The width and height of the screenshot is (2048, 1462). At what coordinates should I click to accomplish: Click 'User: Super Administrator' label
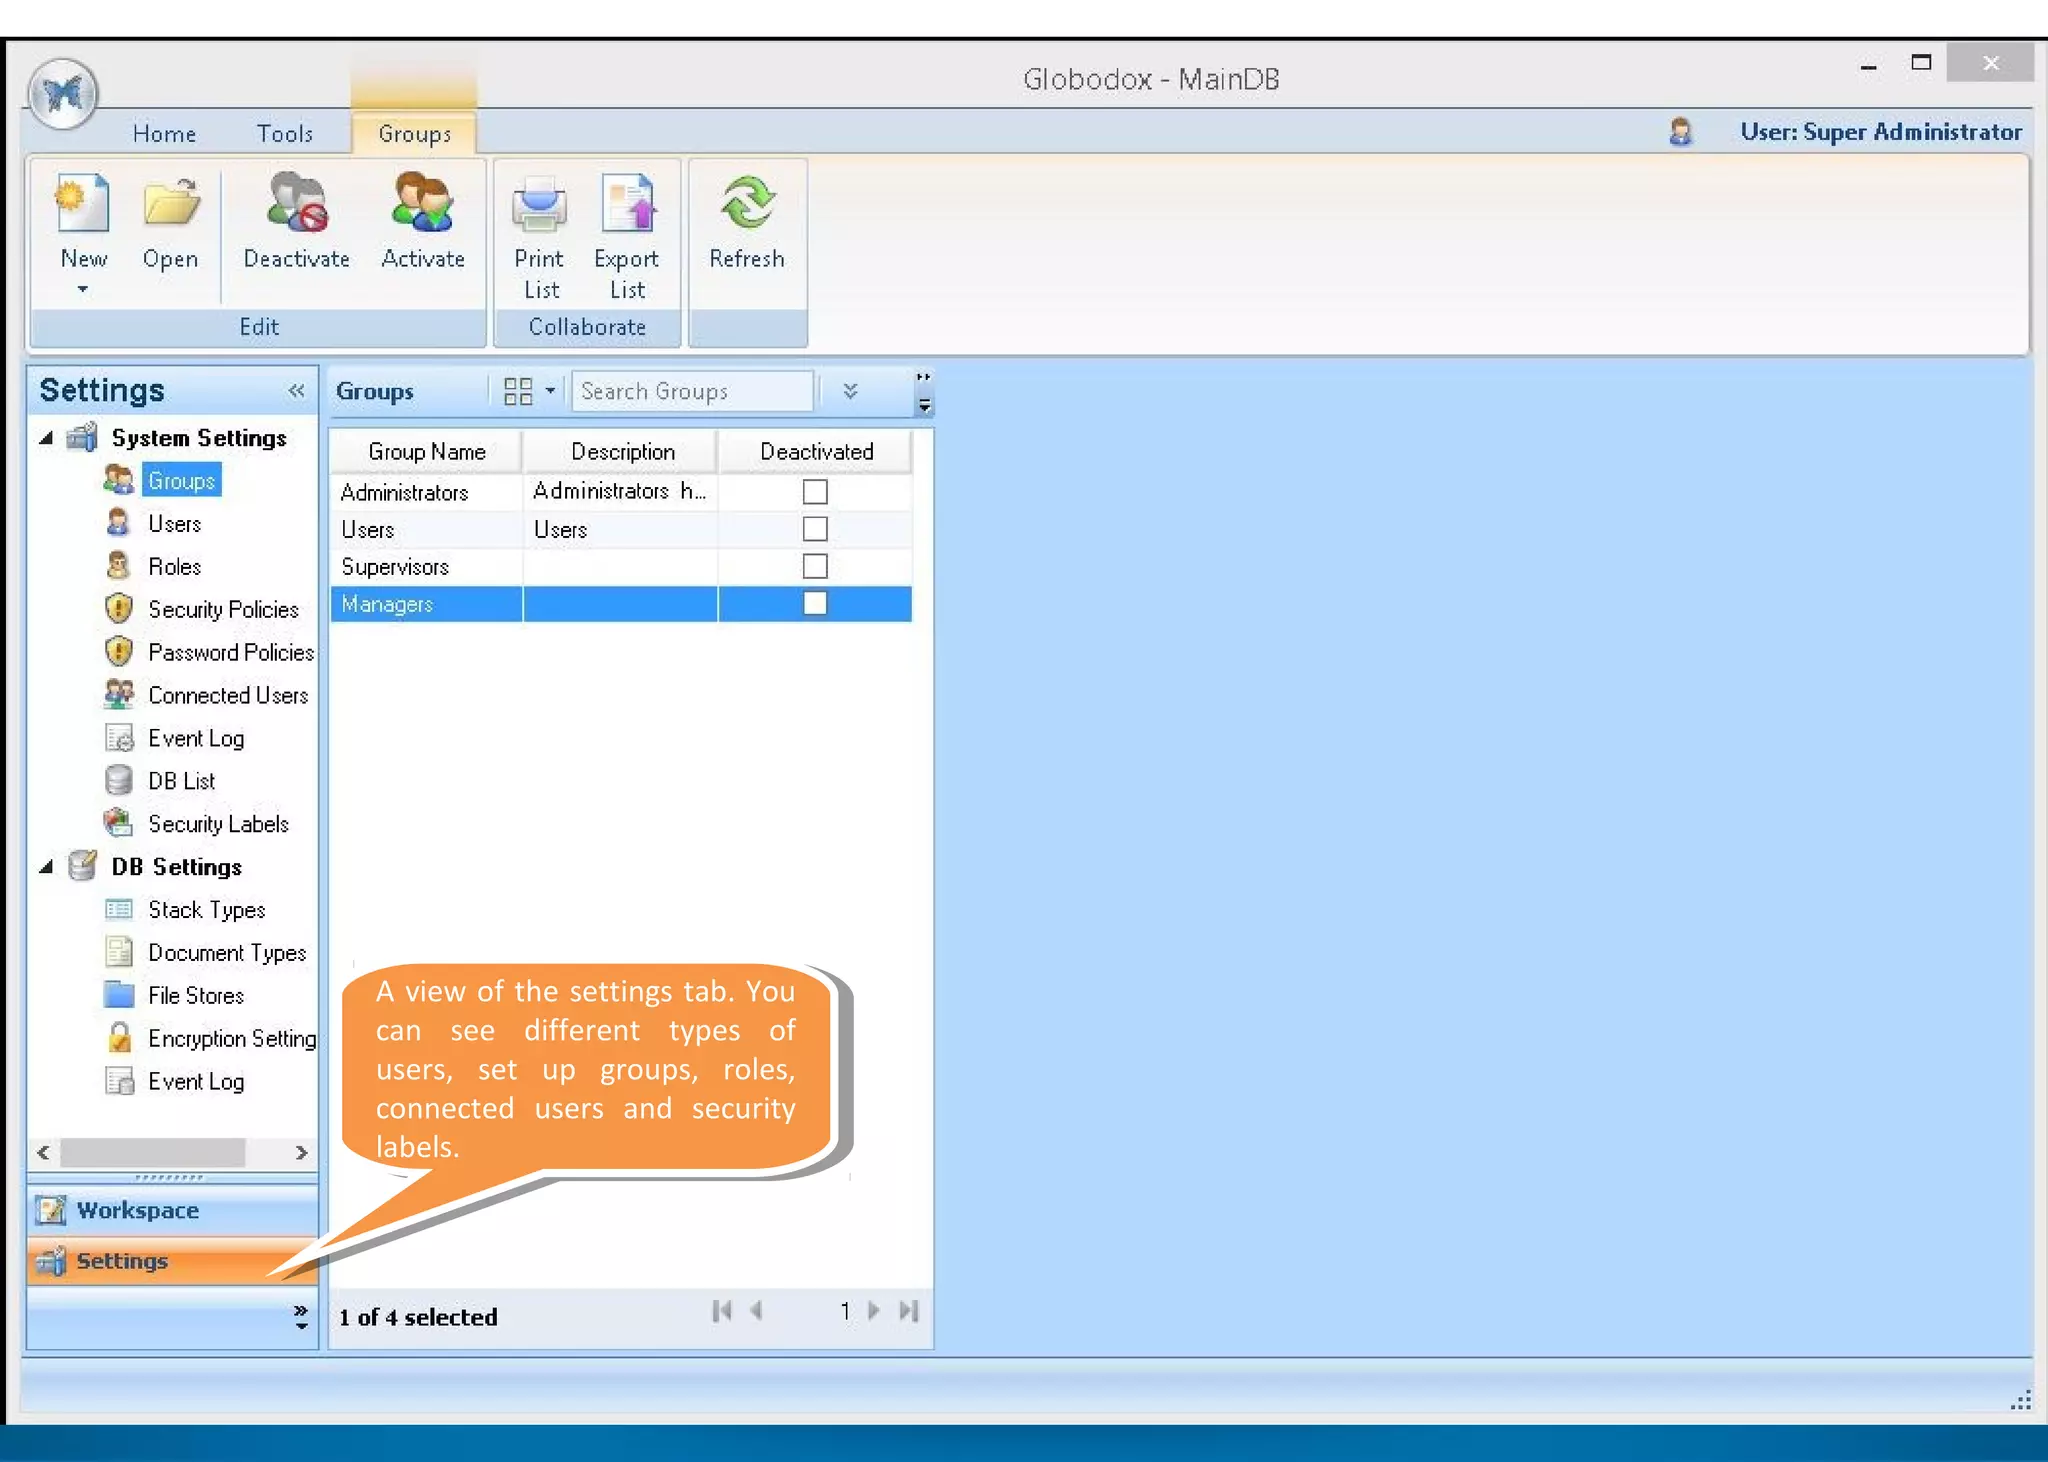pyautogui.click(x=1881, y=132)
